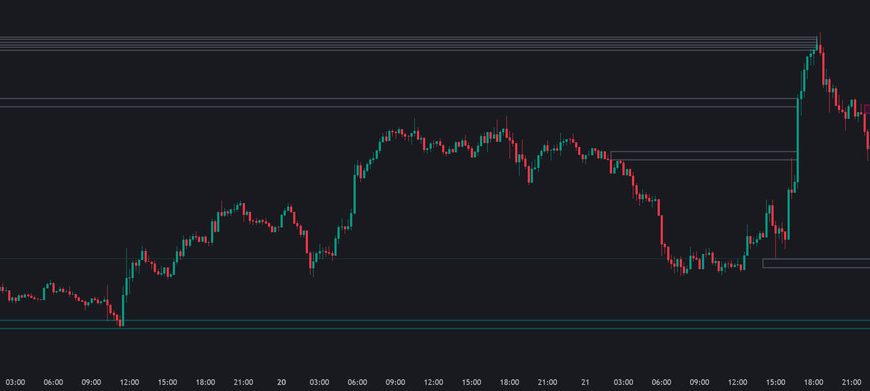Click the last 21:00 label at far right
Image resolution: width=870 pixels, height=391 pixels.
[851, 382]
